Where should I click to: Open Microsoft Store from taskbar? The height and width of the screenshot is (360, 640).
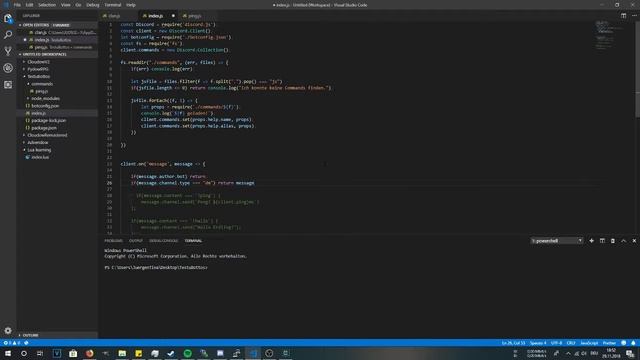tap(73, 353)
